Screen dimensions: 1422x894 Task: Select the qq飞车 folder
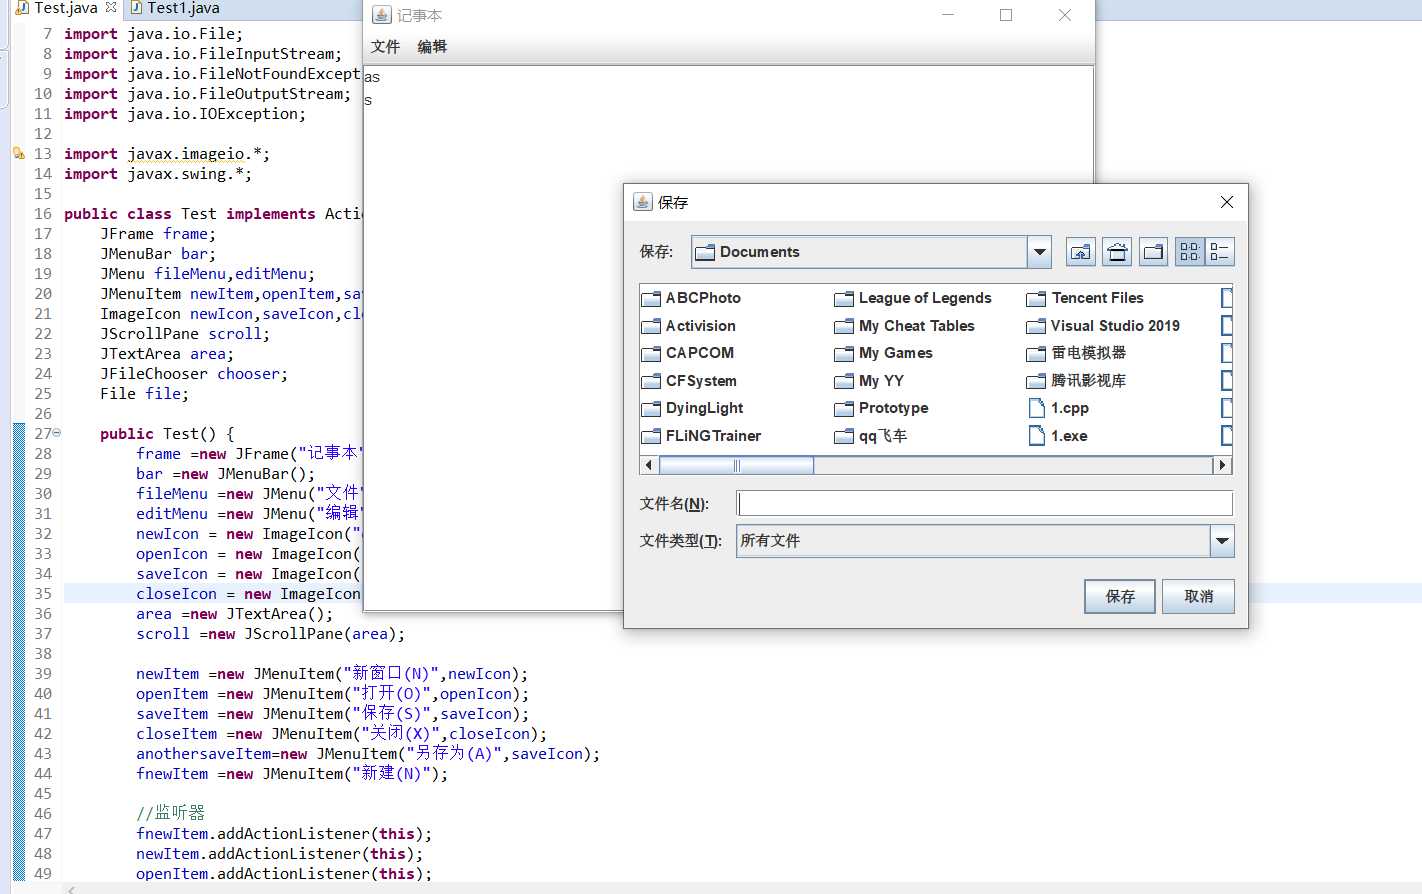point(871,436)
